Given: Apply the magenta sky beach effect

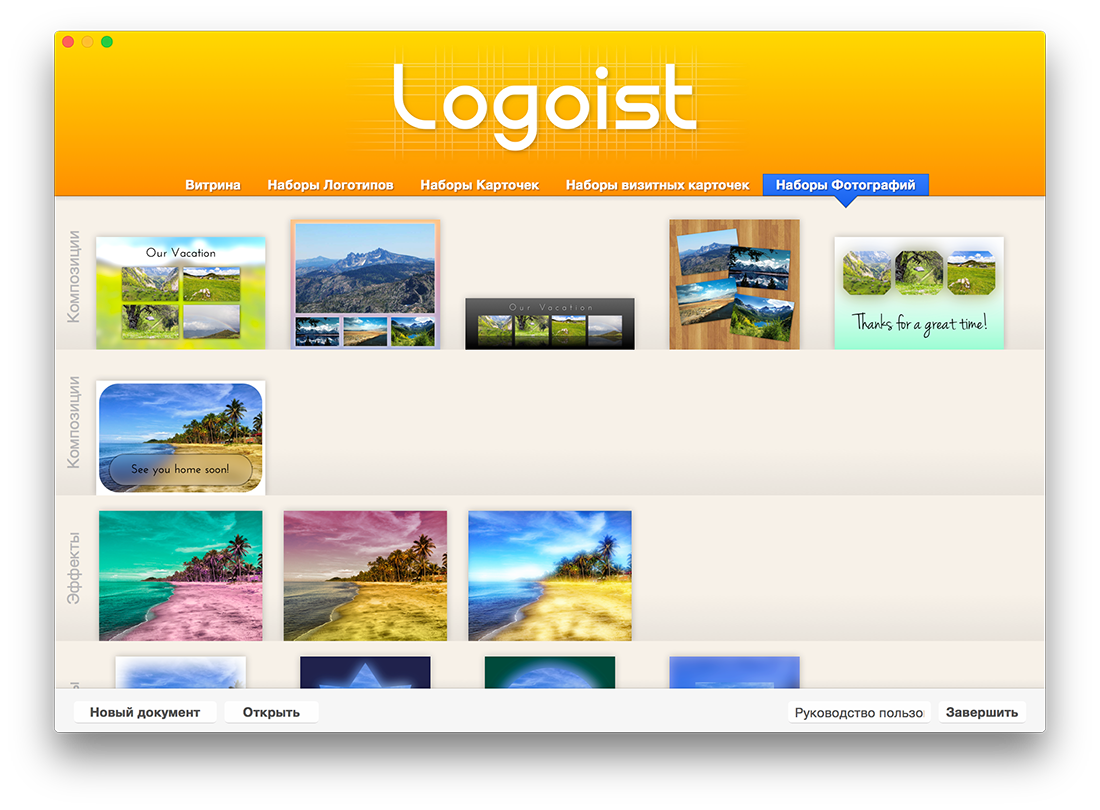Looking at the screenshot, I should point(365,576).
